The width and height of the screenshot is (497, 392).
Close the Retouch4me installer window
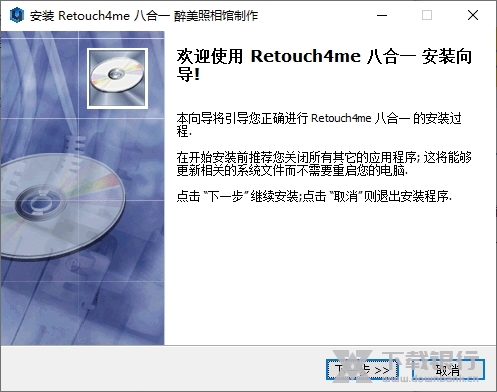(473, 15)
